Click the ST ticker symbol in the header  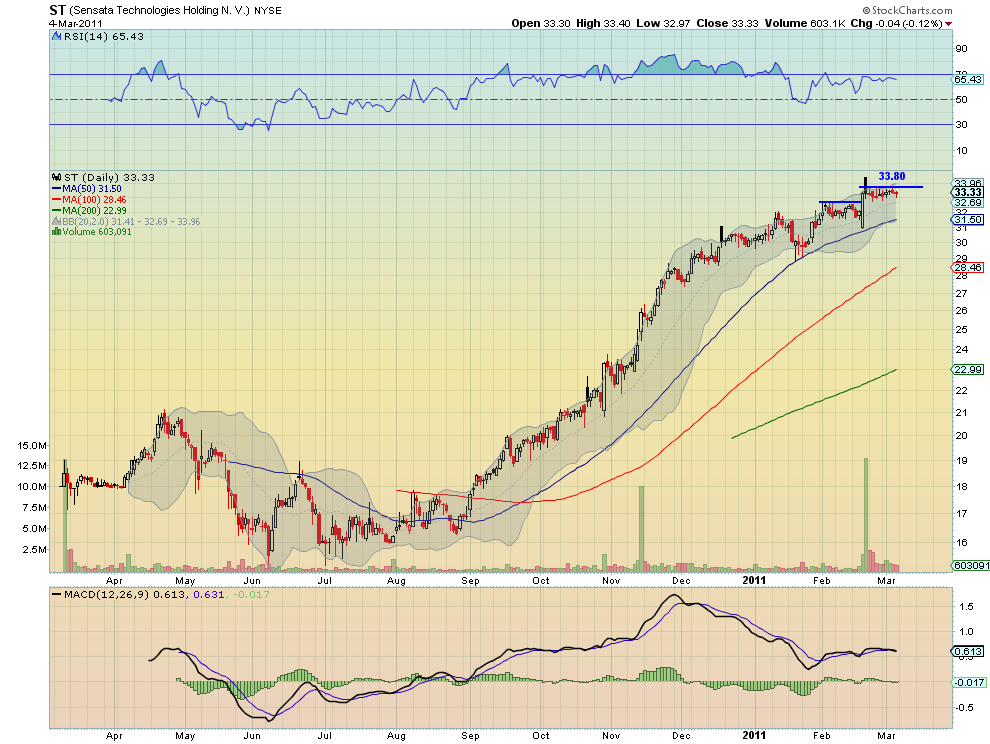[x=57, y=10]
